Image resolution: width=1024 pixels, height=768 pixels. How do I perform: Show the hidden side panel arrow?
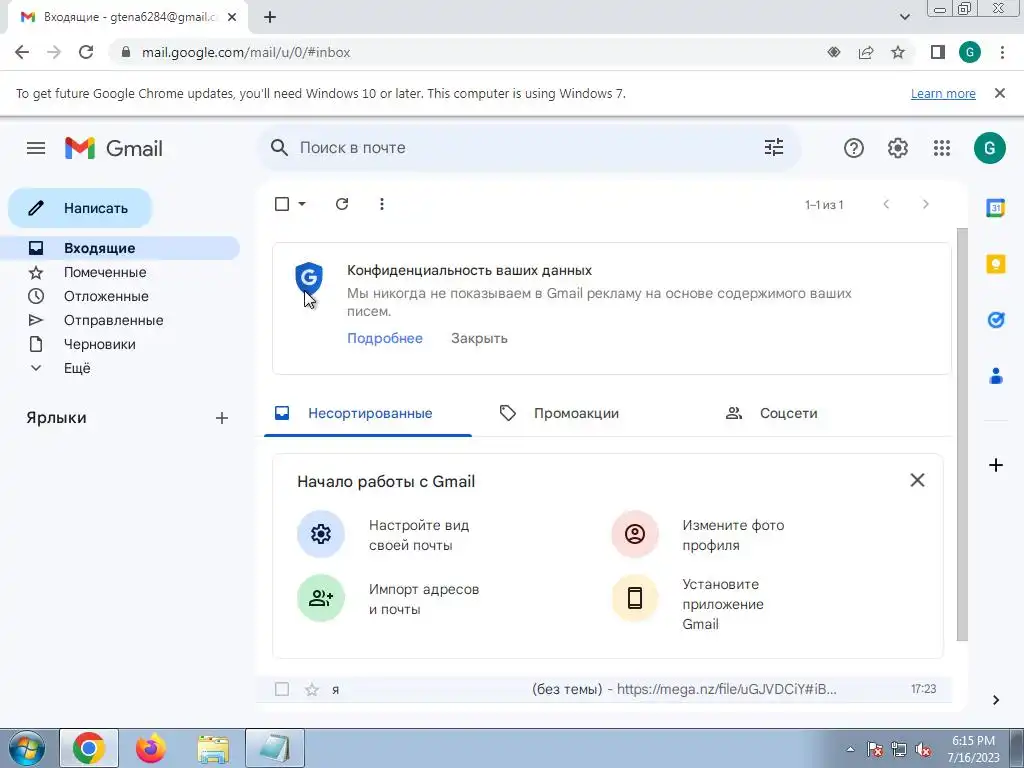995,700
